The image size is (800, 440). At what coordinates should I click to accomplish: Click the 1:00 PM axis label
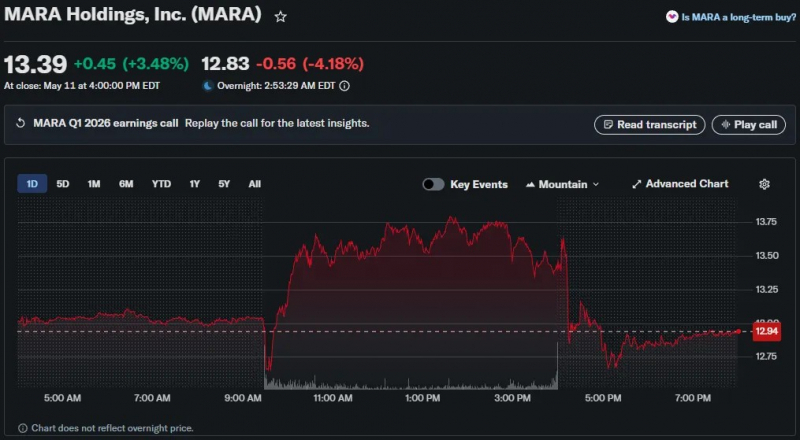[422, 398]
